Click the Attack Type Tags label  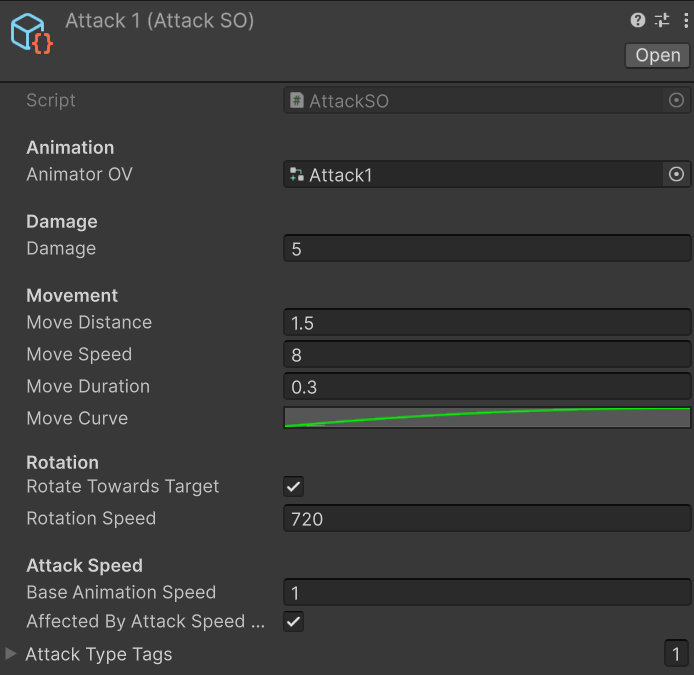99,654
